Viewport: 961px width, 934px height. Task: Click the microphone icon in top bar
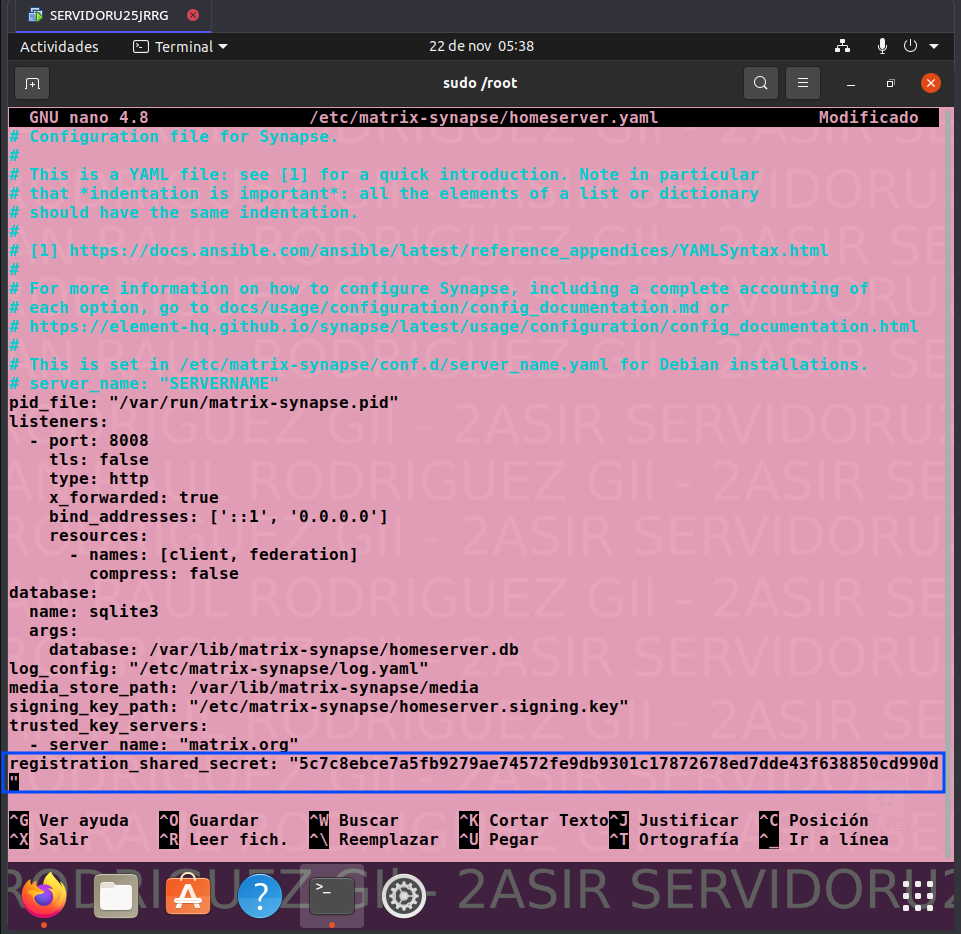[882, 46]
